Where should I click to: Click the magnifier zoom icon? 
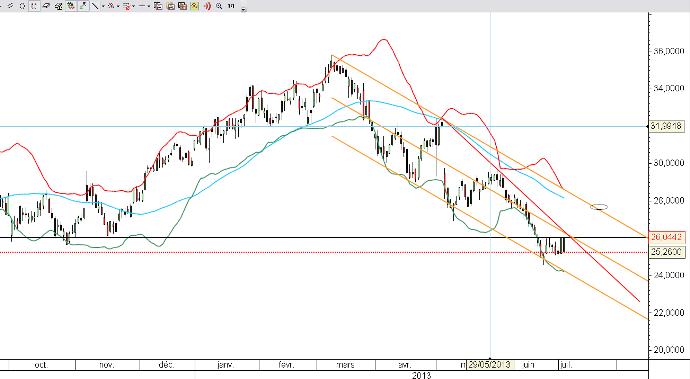pos(219,6)
